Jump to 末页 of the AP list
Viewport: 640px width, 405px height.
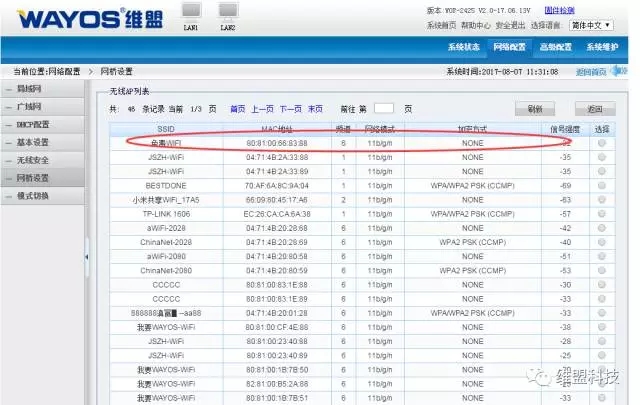pos(315,109)
